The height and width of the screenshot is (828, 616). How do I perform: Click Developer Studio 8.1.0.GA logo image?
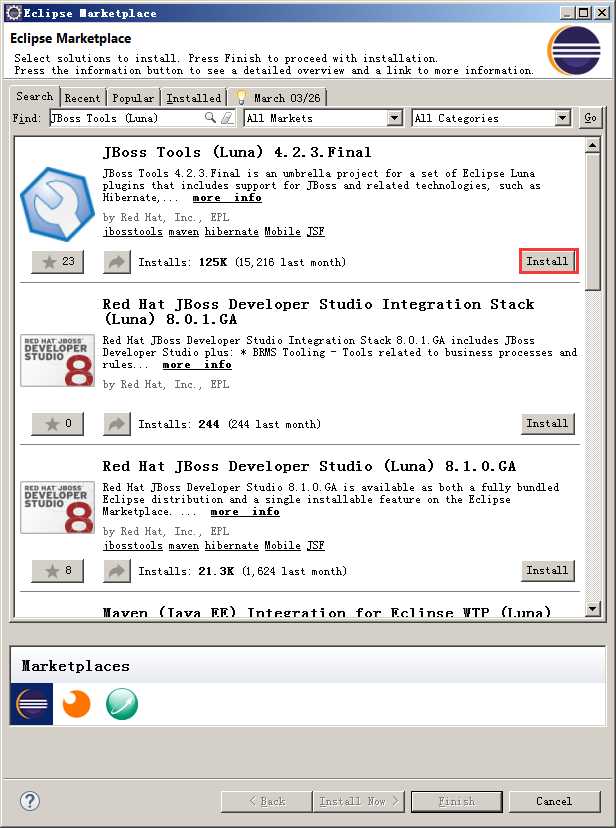58,507
